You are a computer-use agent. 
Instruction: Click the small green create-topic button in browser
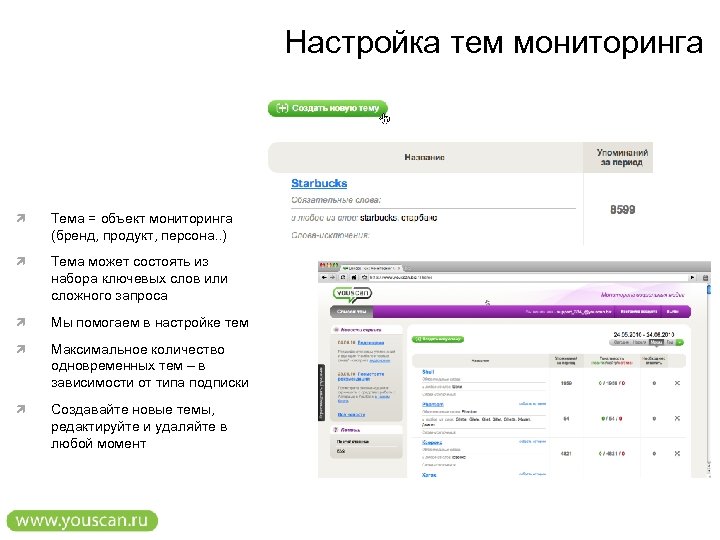click(438, 339)
